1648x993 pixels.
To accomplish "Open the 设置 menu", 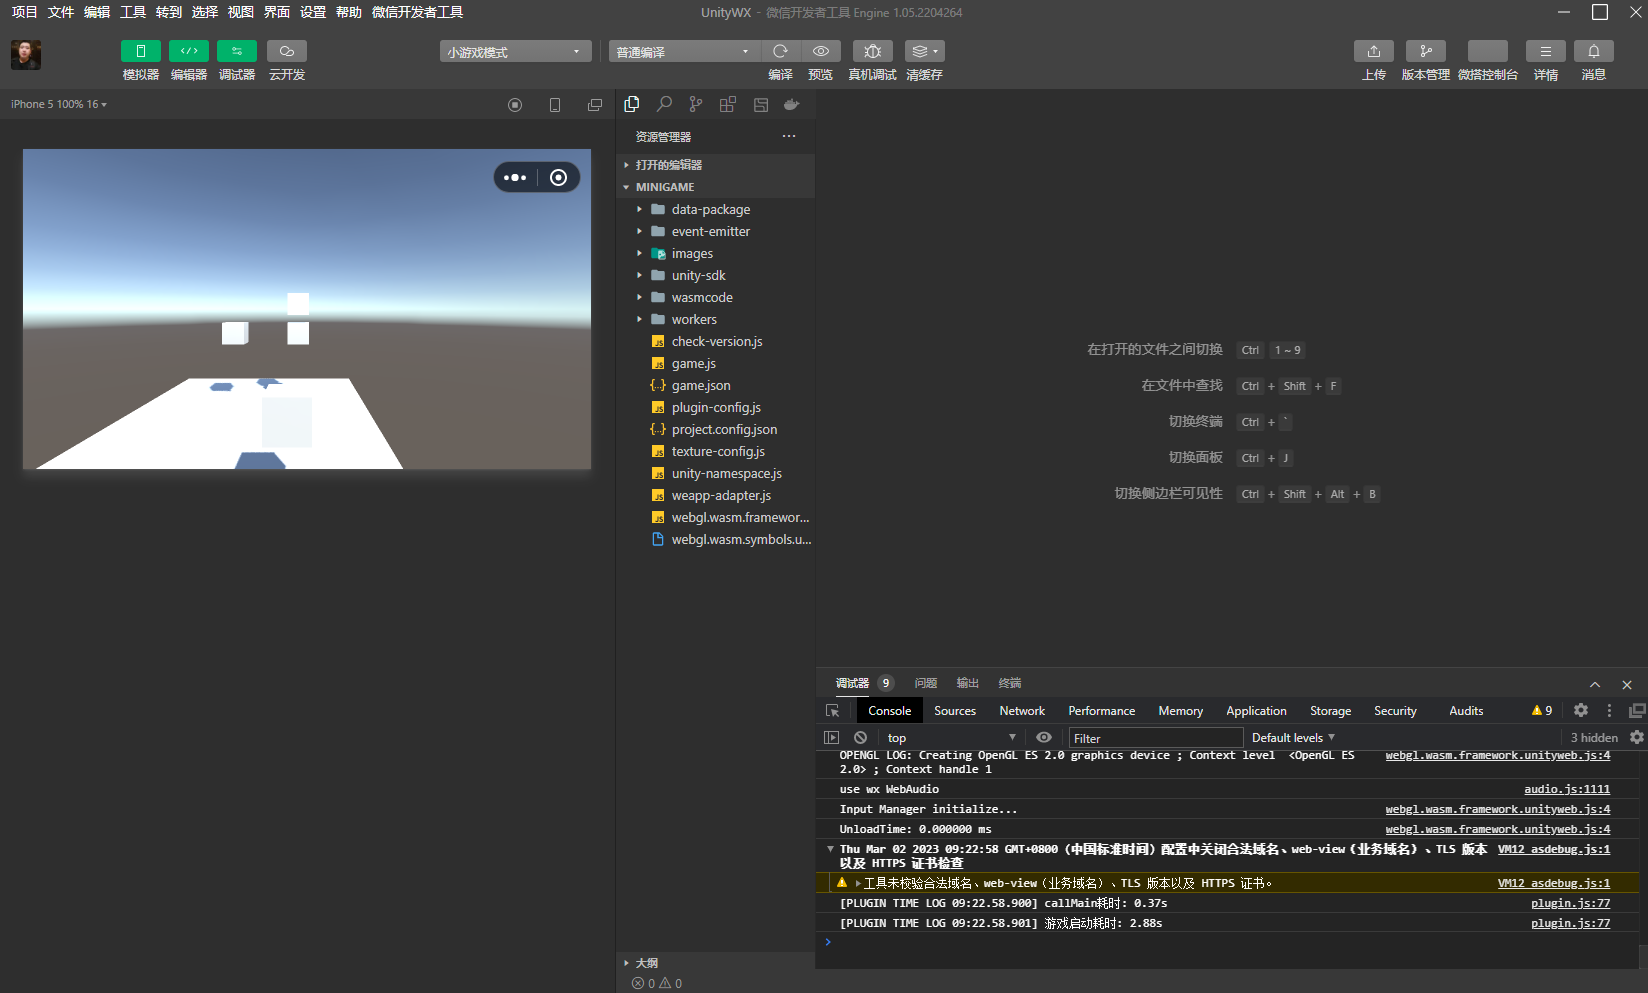I will click(x=313, y=12).
